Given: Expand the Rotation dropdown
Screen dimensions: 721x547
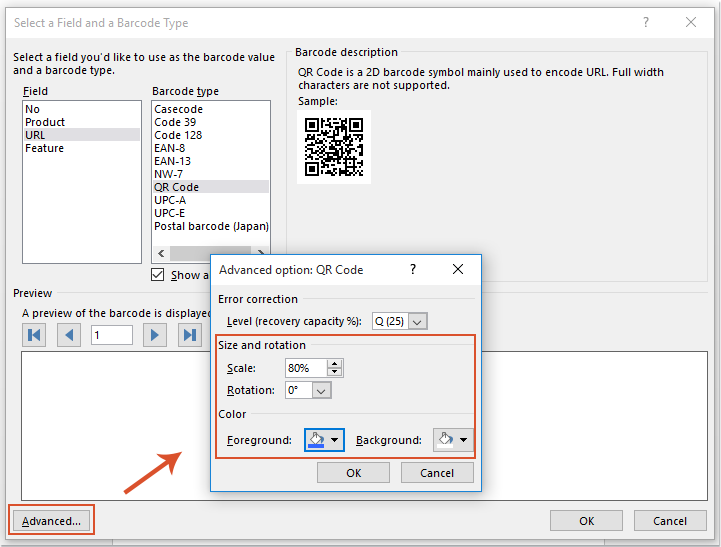Looking at the screenshot, I should pyautogui.click(x=320, y=391).
